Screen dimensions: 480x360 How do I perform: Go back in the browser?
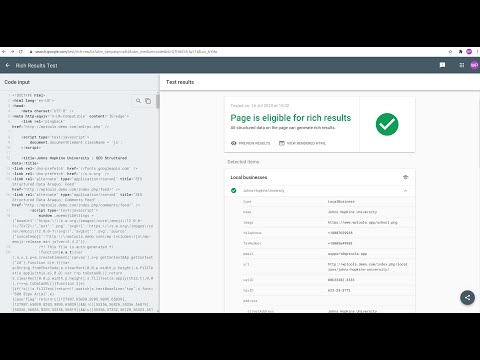pyautogui.click(x=4, y=52)
